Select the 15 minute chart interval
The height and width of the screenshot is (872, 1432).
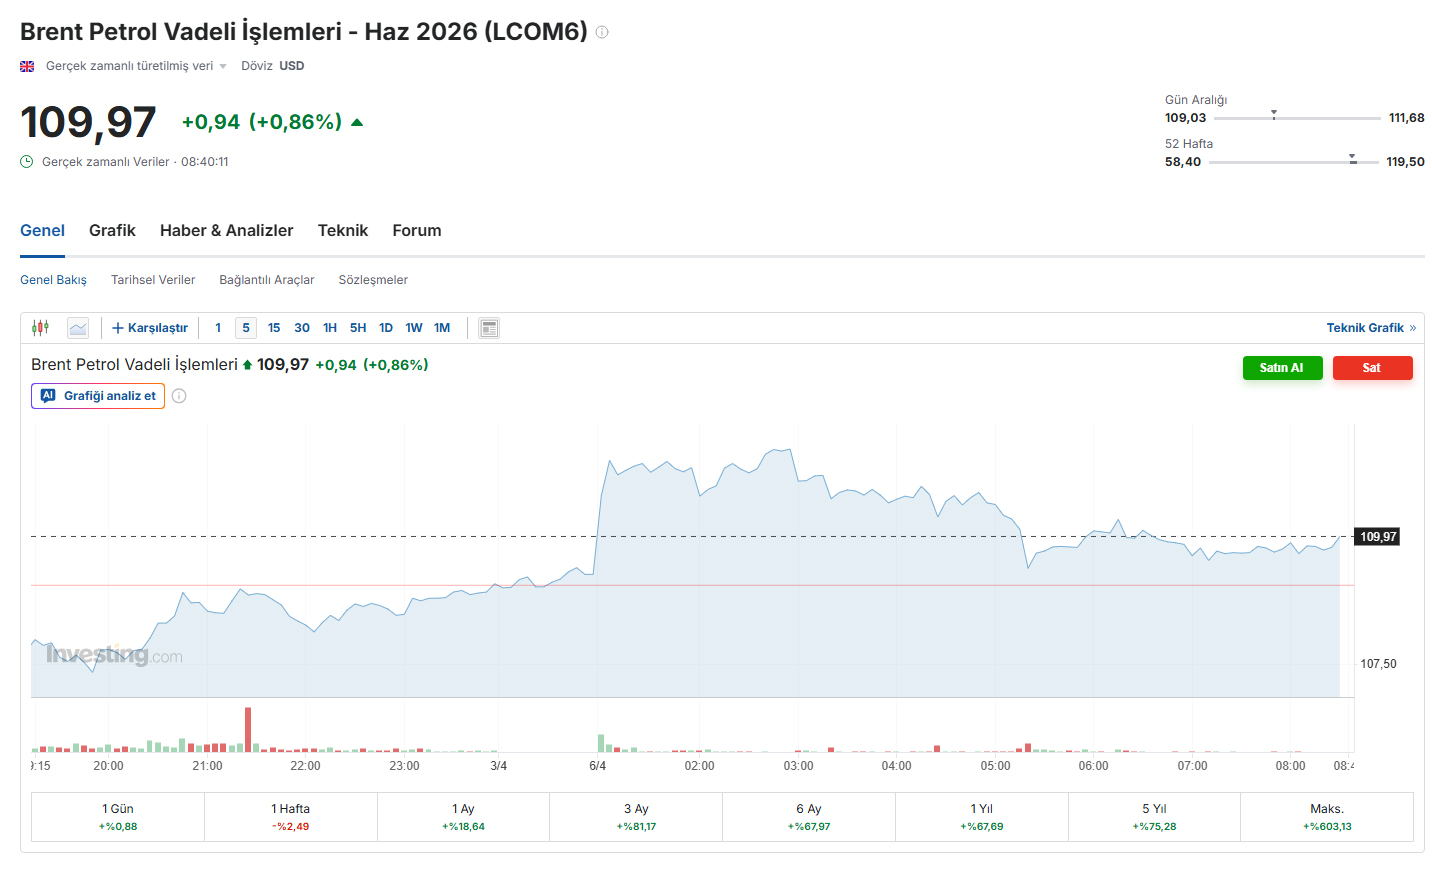coord(274,328)
